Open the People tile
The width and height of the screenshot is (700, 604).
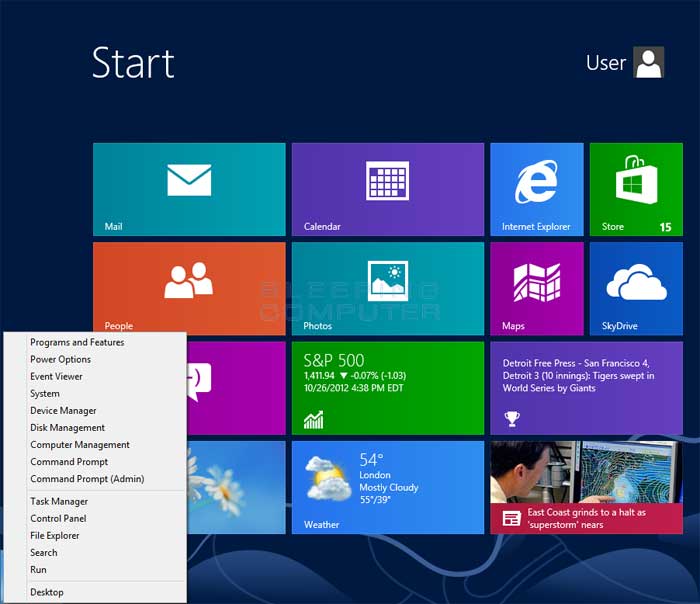point(189,289)
